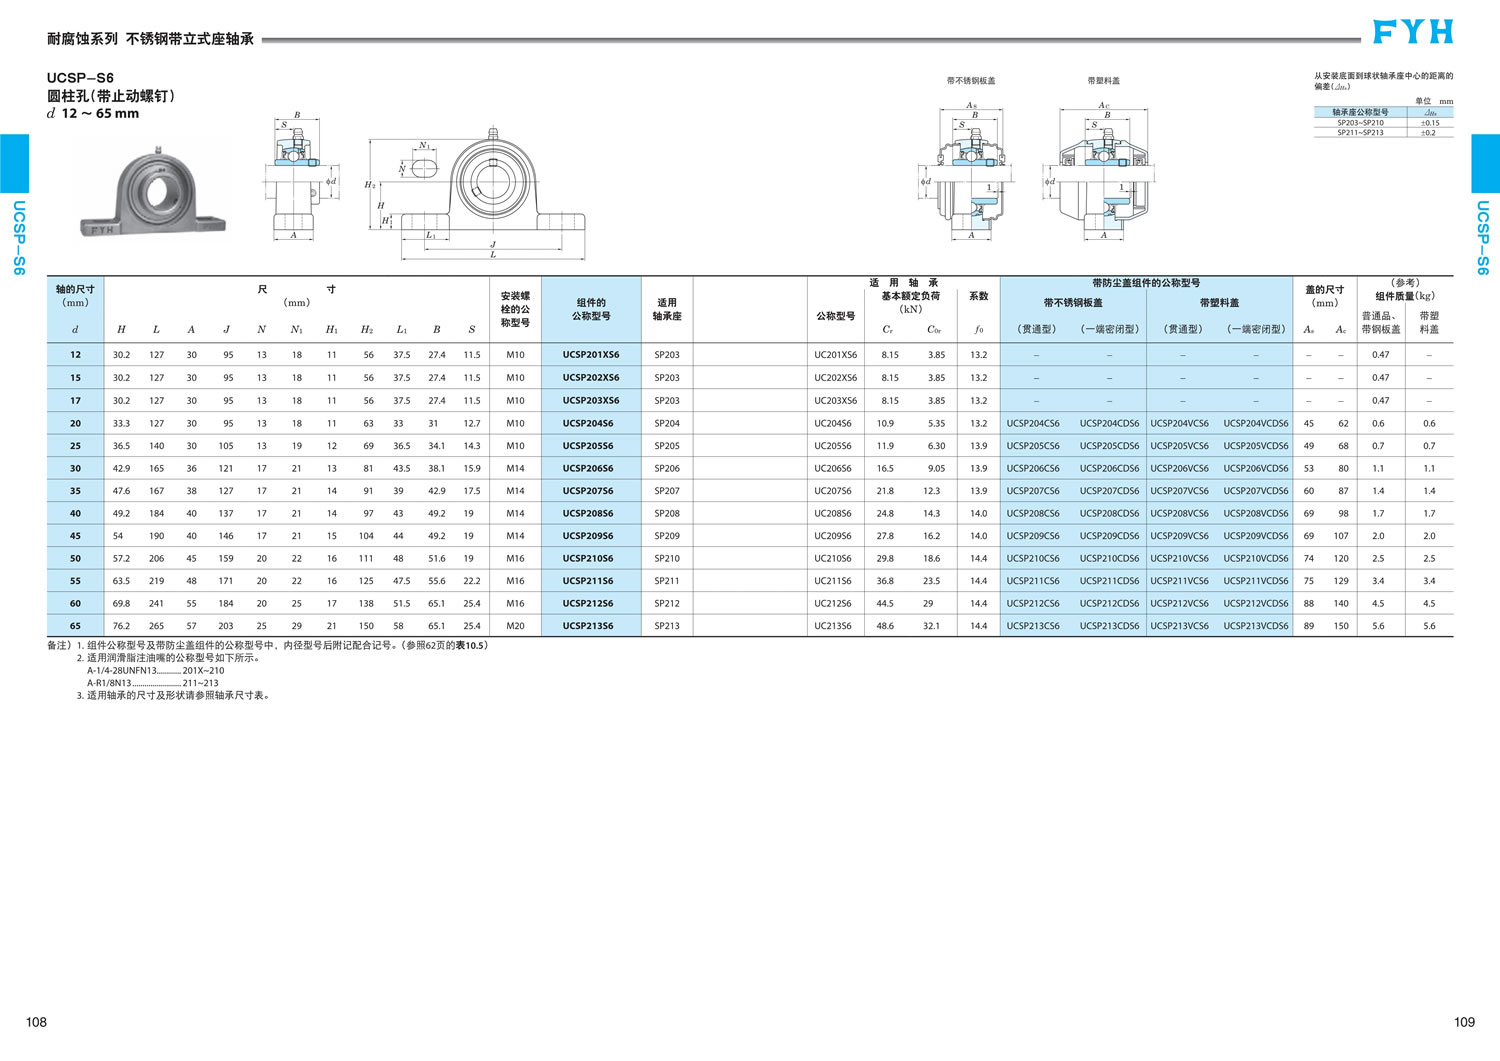Click the 带不锈钢板盖 cross-section drawing
Image resolution: width=1500 pixels, height=1061 pixels.
[x=969, y=170]
